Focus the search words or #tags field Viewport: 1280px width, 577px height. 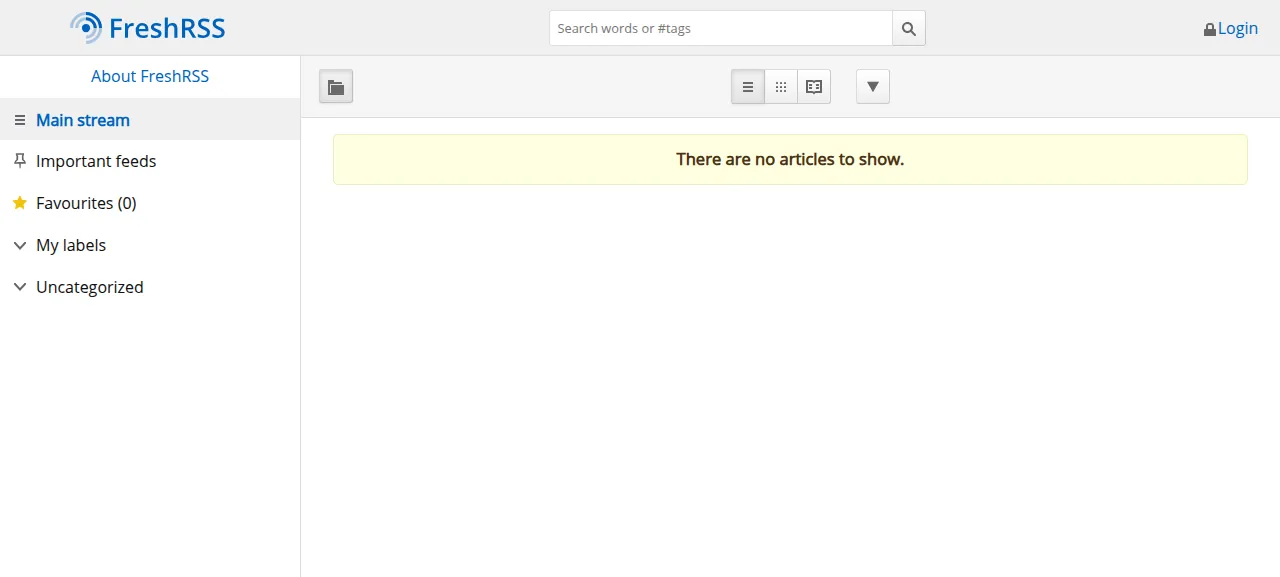[x=721, y=28]
